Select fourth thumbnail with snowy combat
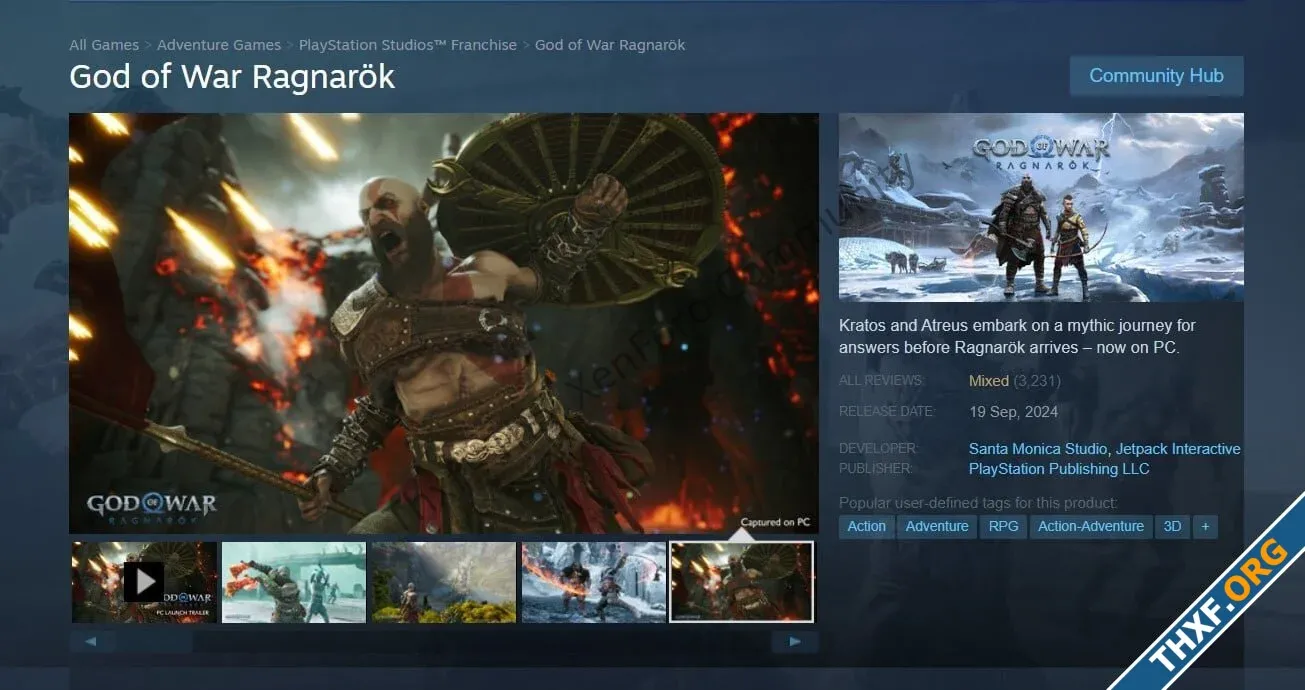The width and height of the screenshot is (1305, 690). [594, 582]
